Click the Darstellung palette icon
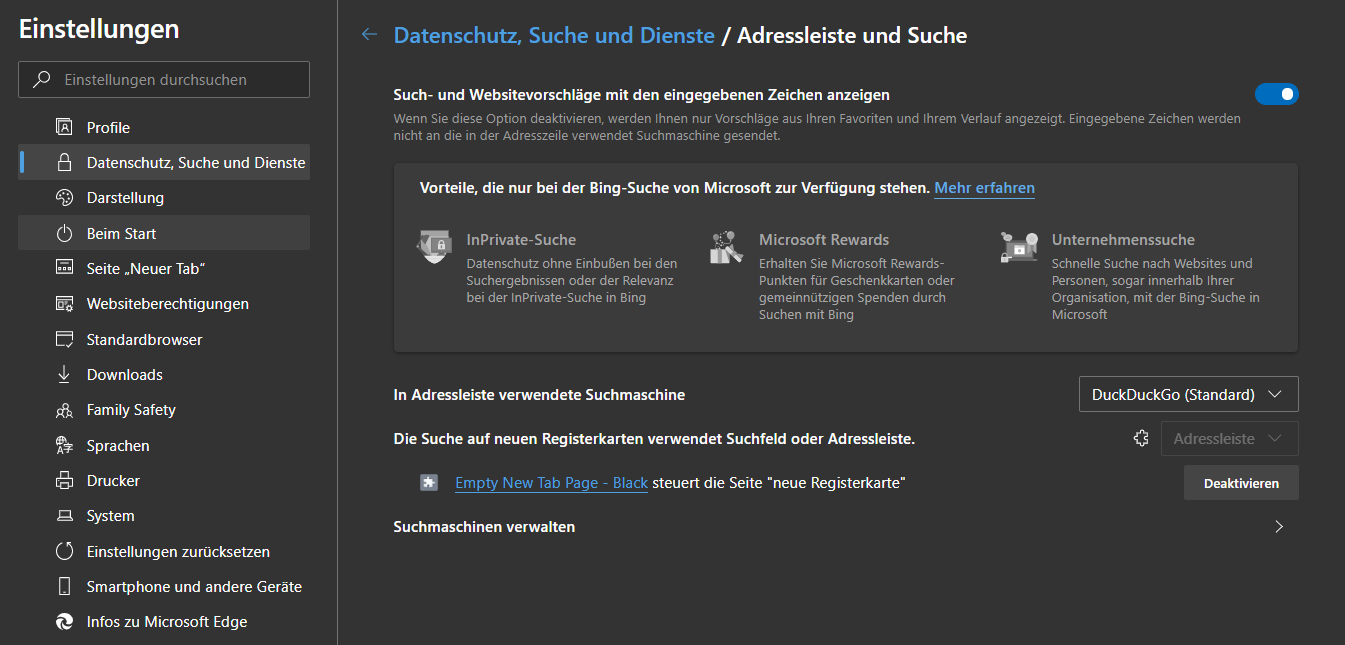 point(65,198)
